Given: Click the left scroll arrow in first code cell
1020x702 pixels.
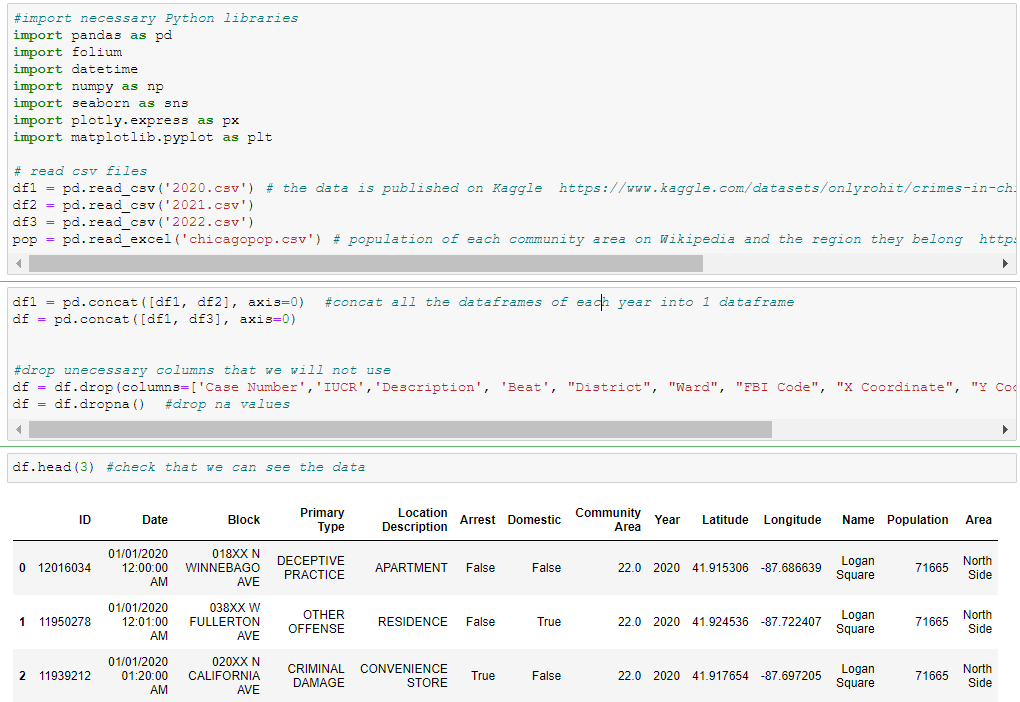Looking at the screenshot, I should point(18,263).
